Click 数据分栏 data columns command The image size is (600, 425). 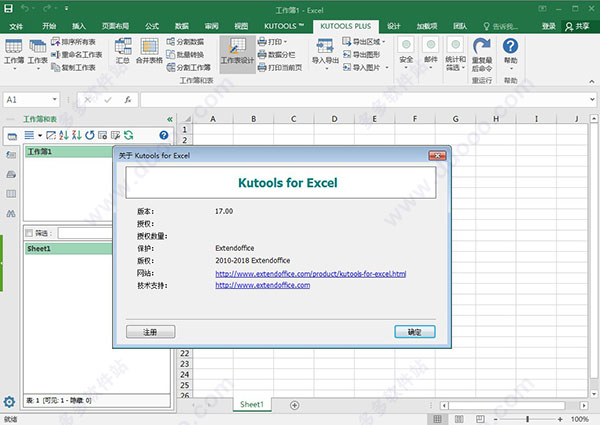[x=277, y=54]
